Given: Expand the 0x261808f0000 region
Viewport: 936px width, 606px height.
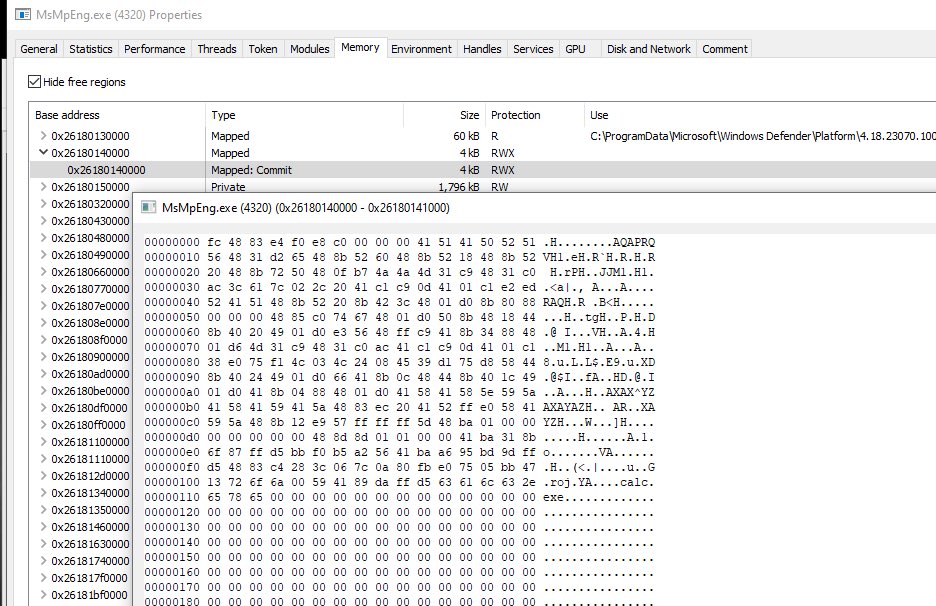Looking at the screenshot, I should tap(43, 340).
